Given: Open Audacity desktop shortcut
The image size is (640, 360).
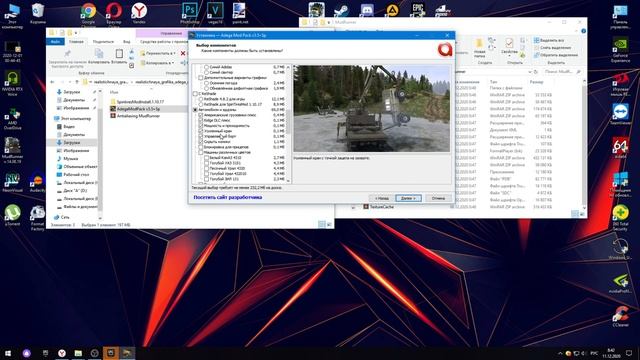Looking at the screenshot, I should [38, 183].
